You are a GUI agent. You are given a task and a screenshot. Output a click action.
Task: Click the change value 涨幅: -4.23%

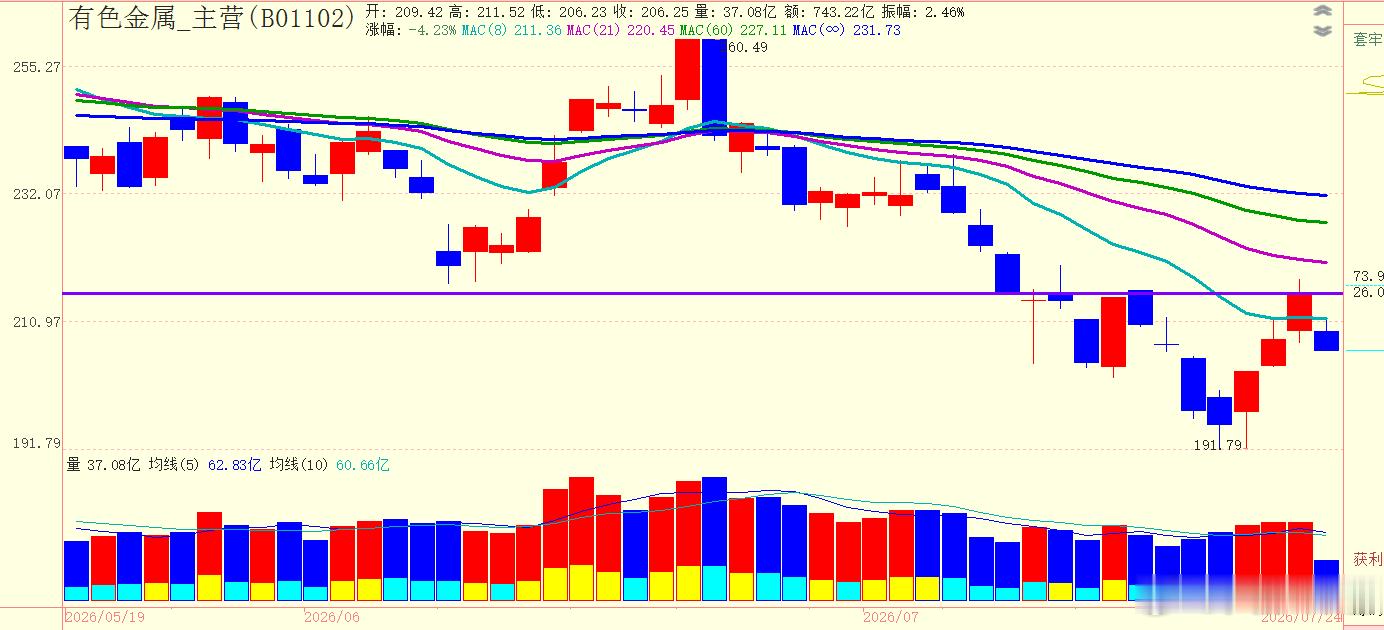[411, 30]
